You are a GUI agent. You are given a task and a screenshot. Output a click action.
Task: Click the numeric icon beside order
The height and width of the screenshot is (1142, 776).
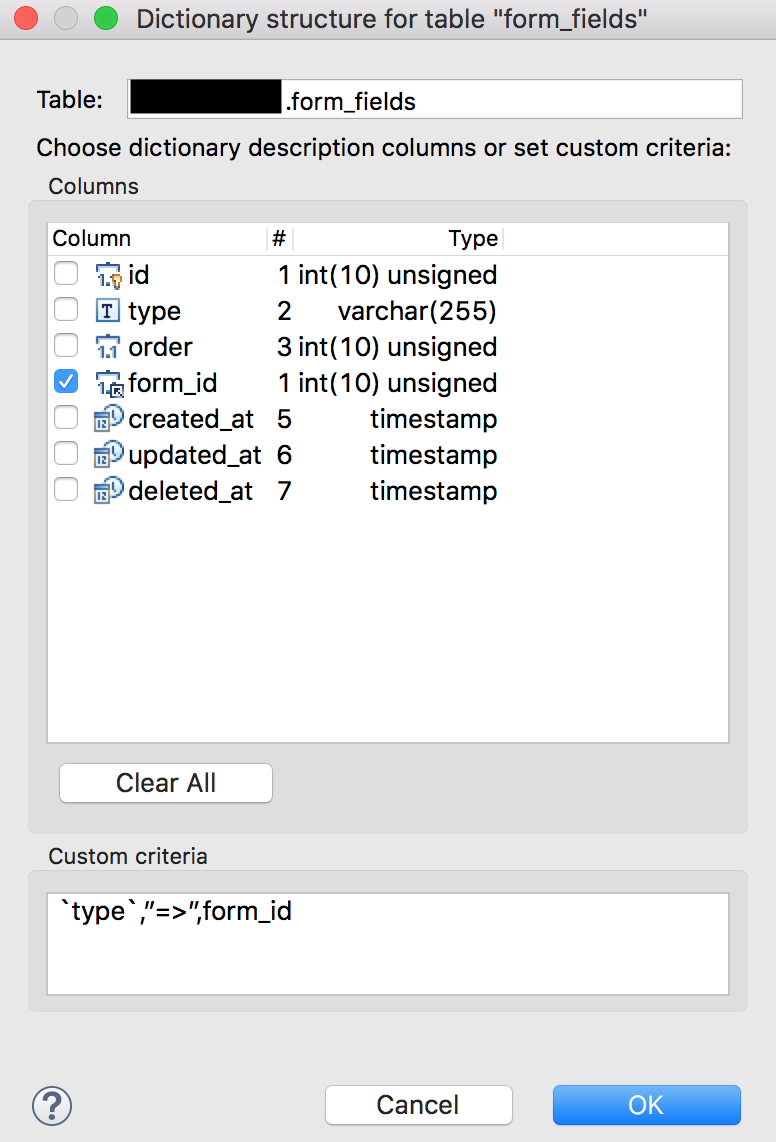tap(108, 347)
